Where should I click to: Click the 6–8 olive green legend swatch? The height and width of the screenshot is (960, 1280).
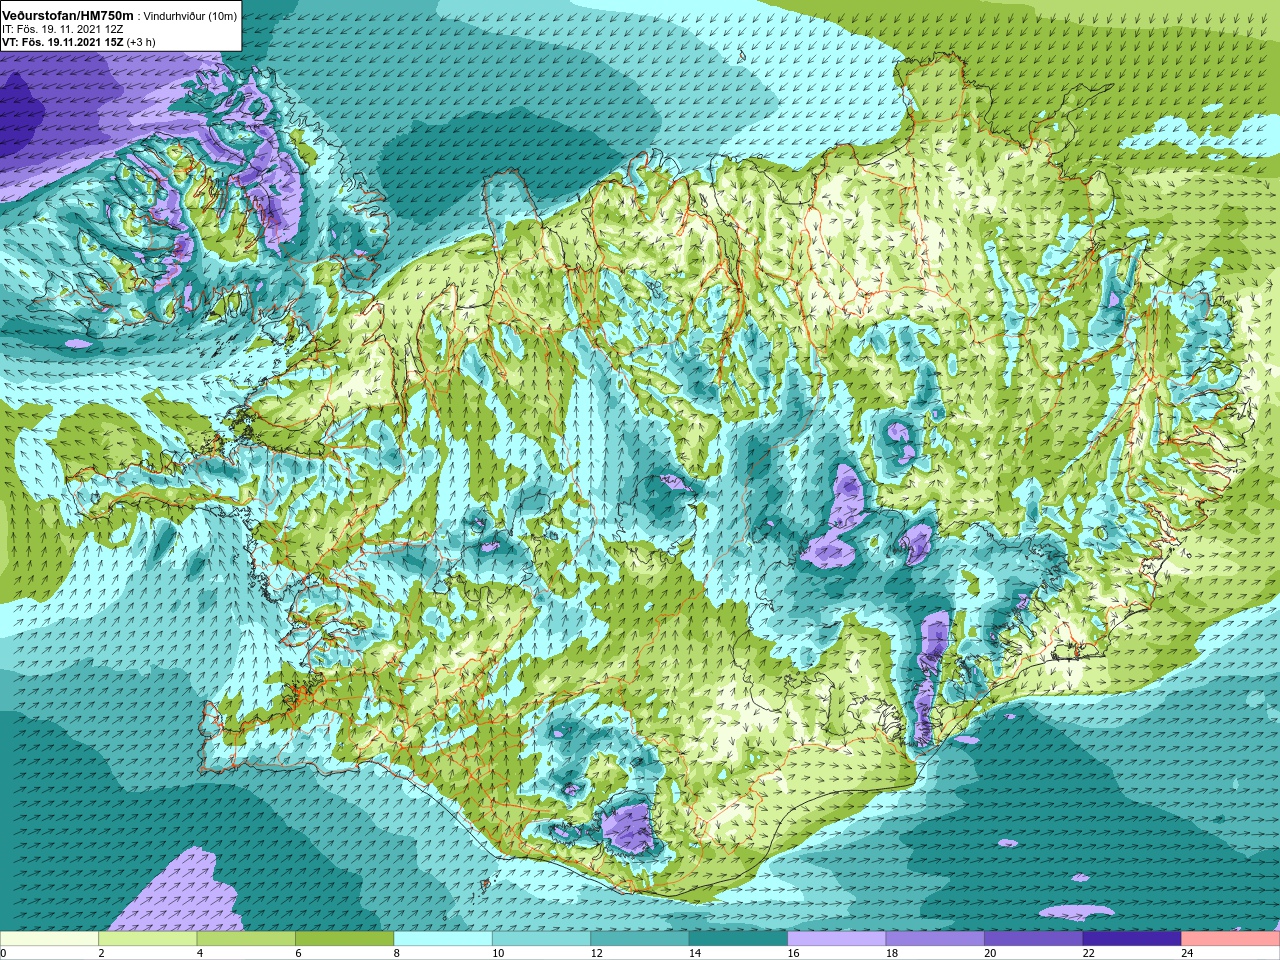[344, 939]
